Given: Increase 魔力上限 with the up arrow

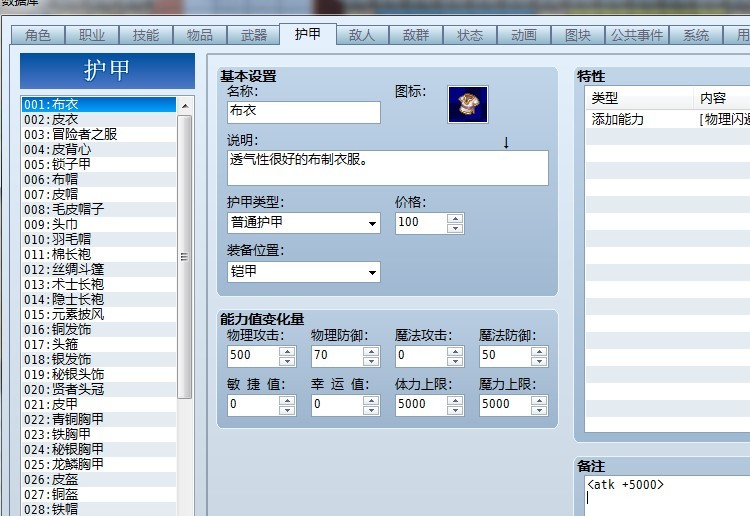Looking at the screenshot, I should click(539, 400).
